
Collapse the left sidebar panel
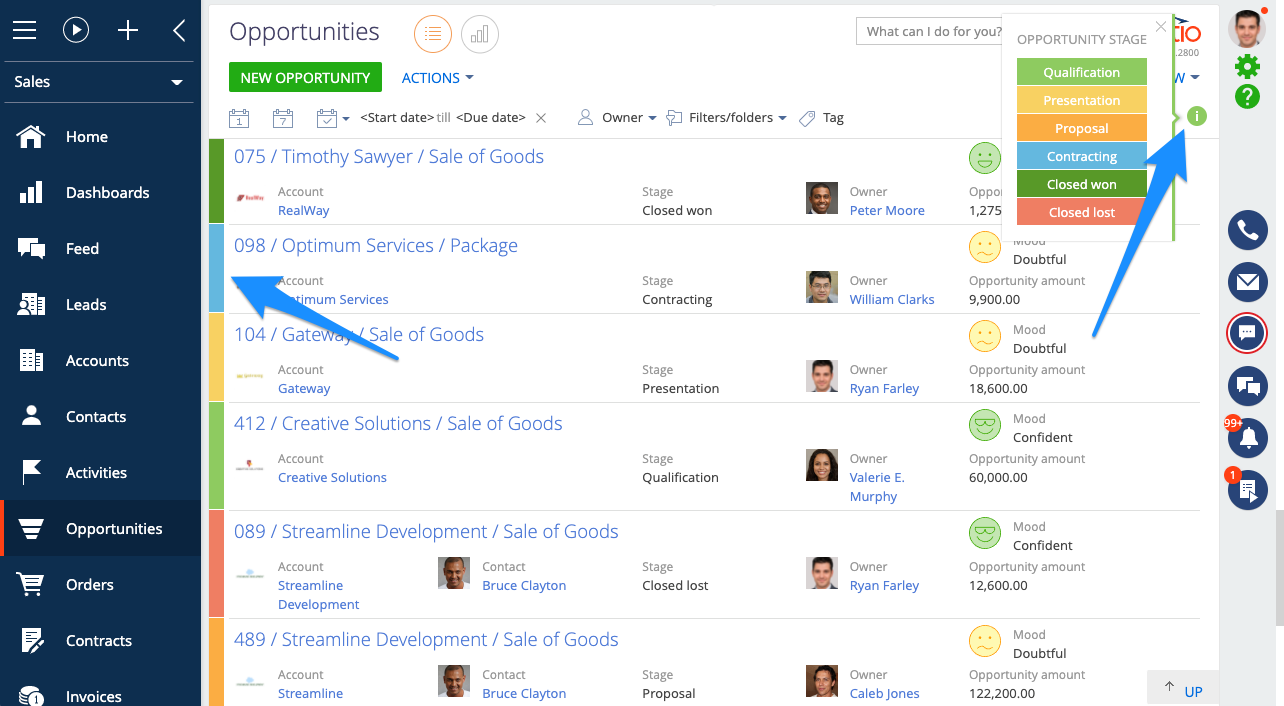click(x=179, y=30)
